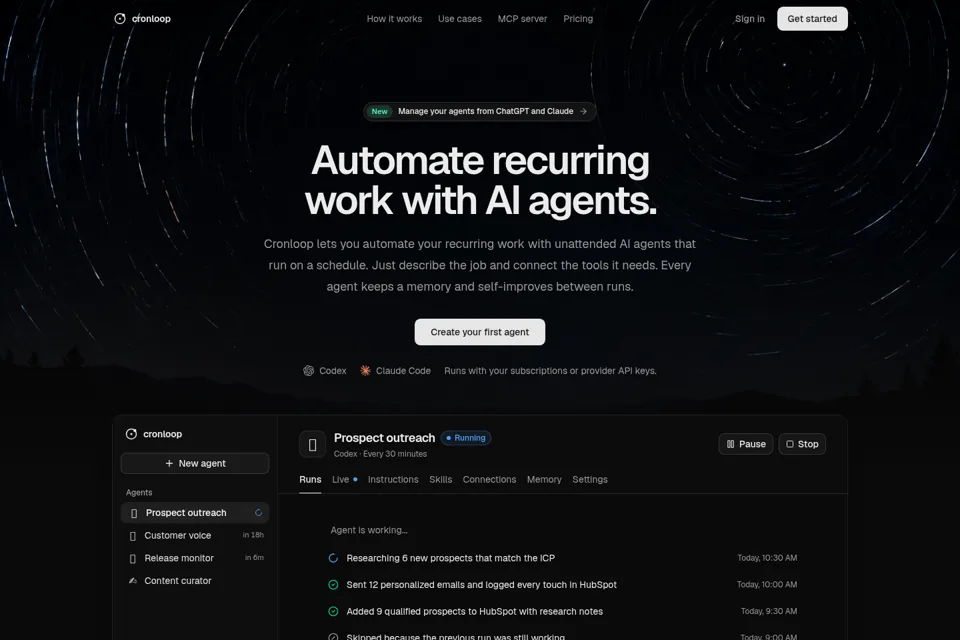Viewport: 960px width, 640px height.
Task: Open the How it works page
Action: point(394,19)
